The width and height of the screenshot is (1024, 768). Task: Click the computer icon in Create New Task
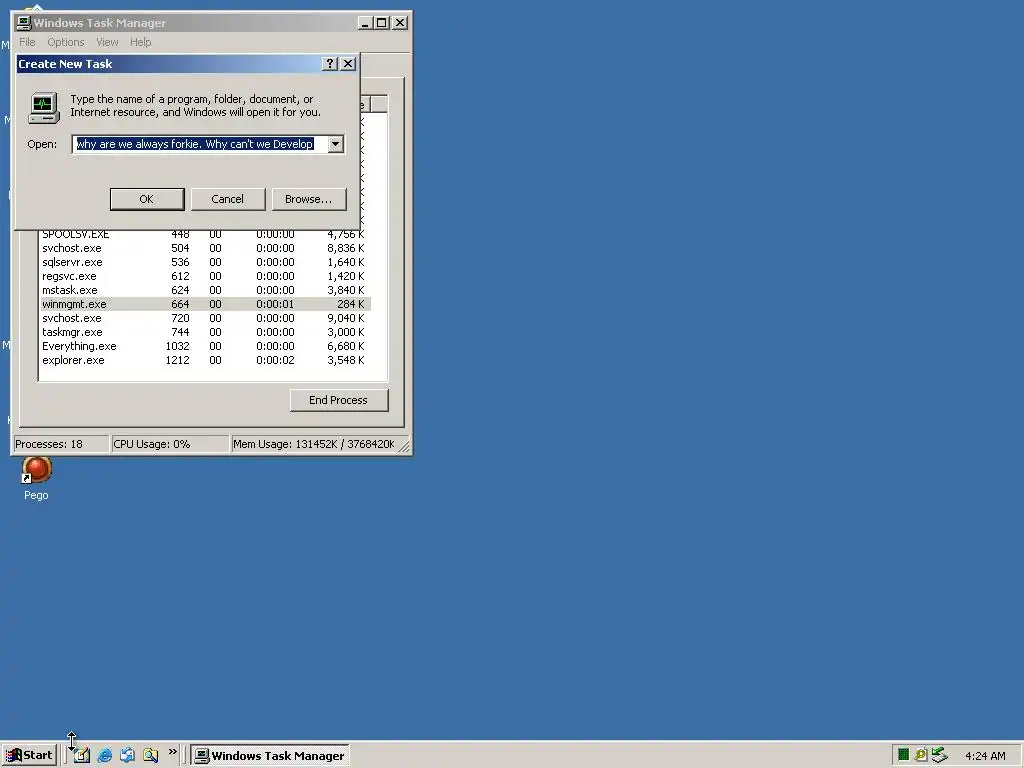(44, 107)
